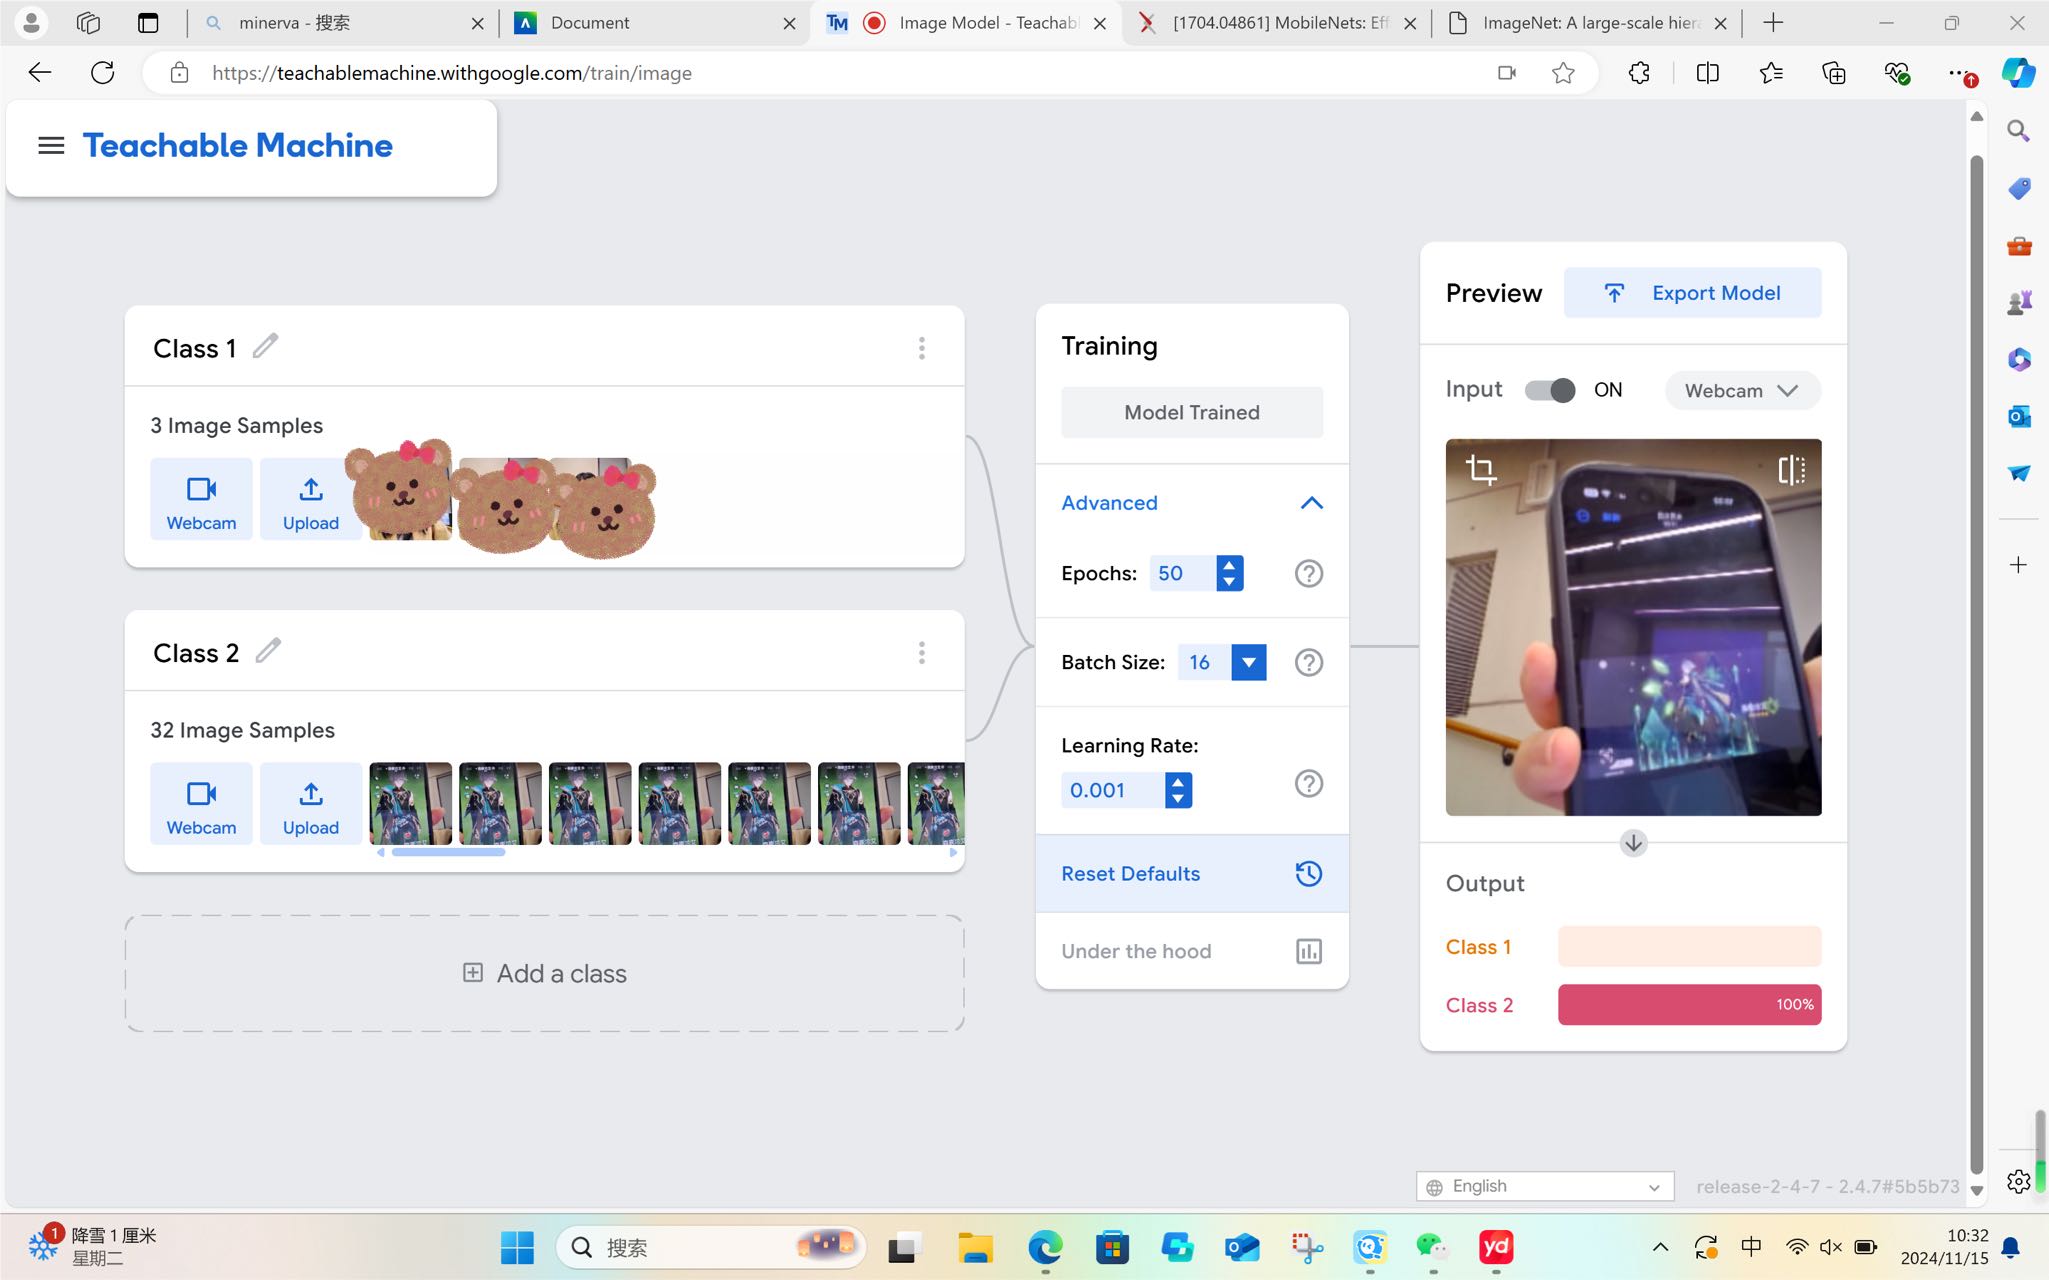The width and height of the screenshot is (2049, 1280).
Task: Click the crop icon on webcam preview
Action: [1481, 469]
